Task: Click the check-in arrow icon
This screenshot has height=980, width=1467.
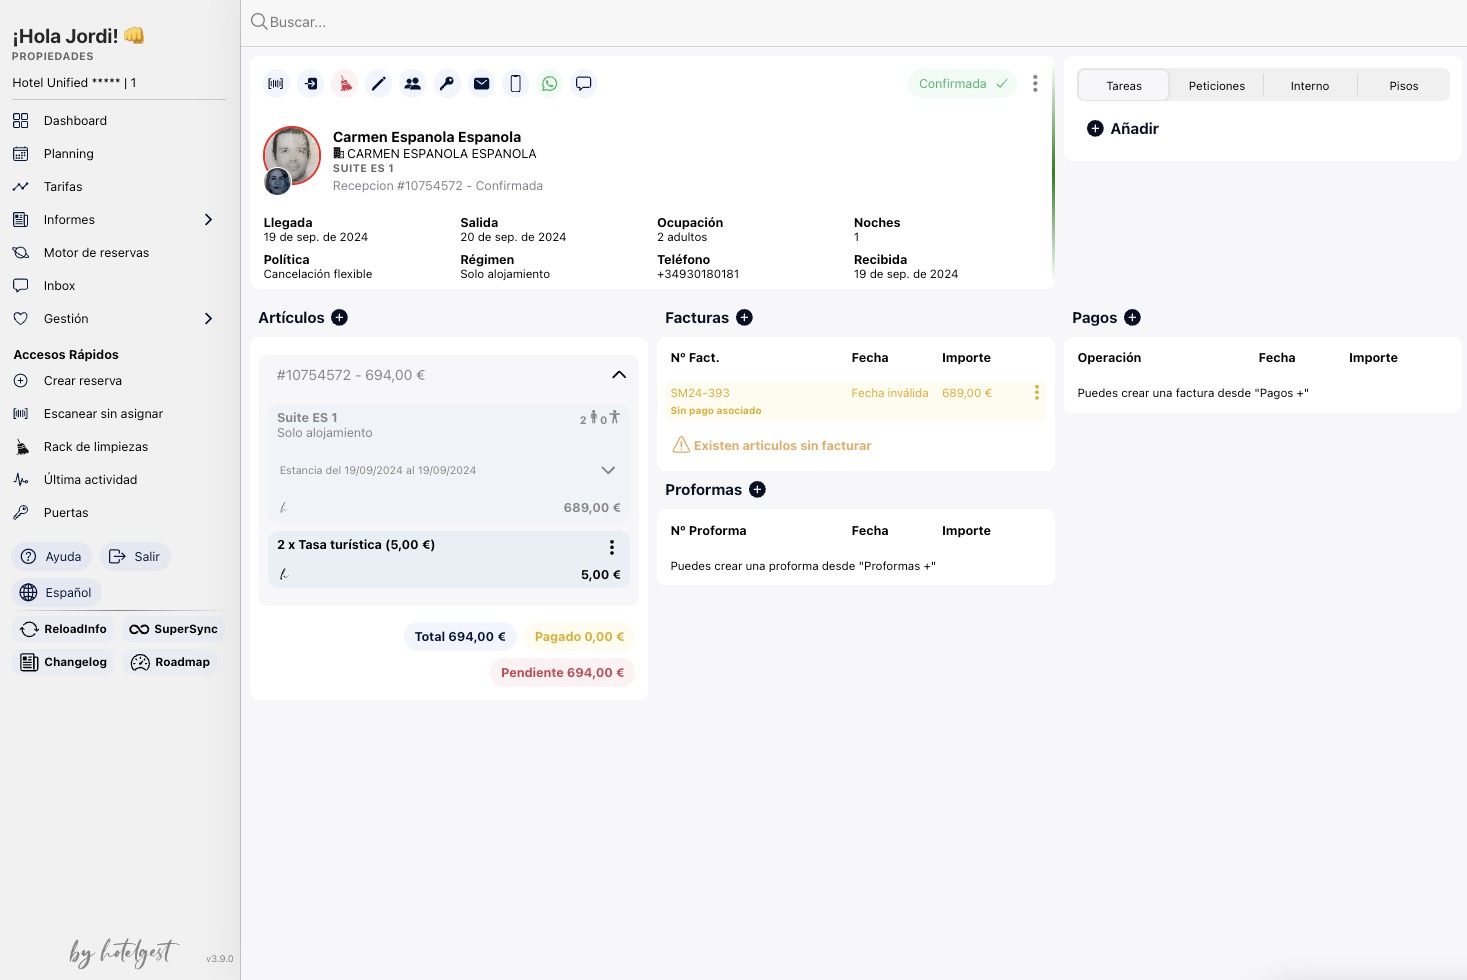Action: [311, 84]
